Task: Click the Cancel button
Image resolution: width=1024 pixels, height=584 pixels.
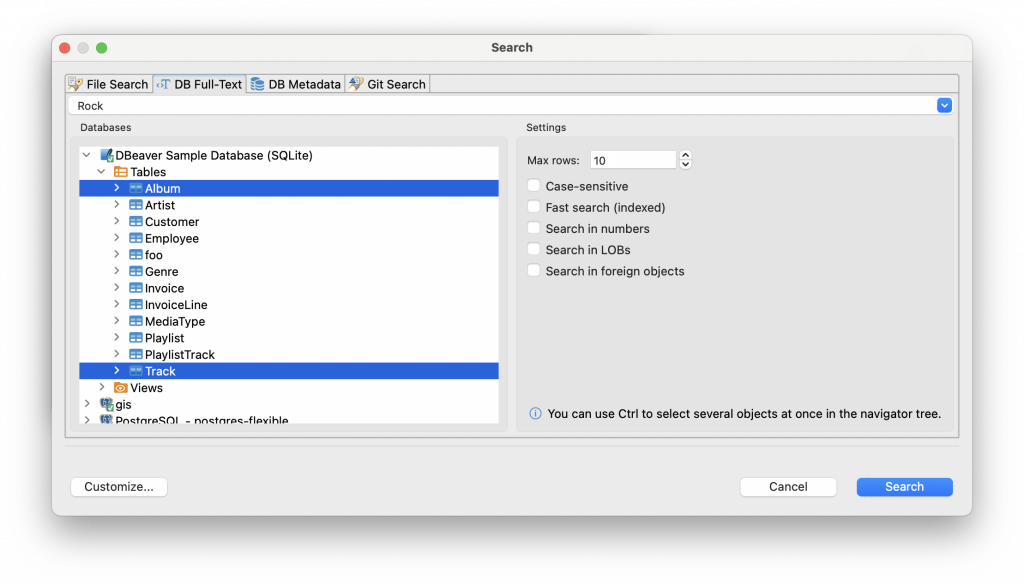Action: (788, 487)
